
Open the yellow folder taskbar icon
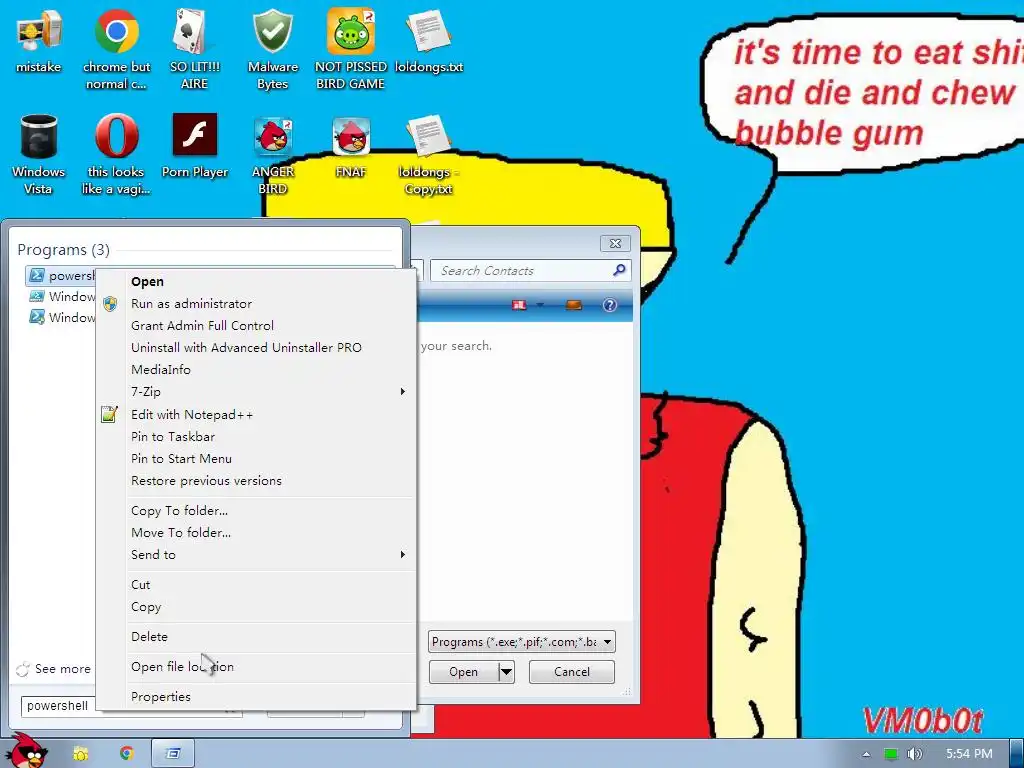point(81,754)
